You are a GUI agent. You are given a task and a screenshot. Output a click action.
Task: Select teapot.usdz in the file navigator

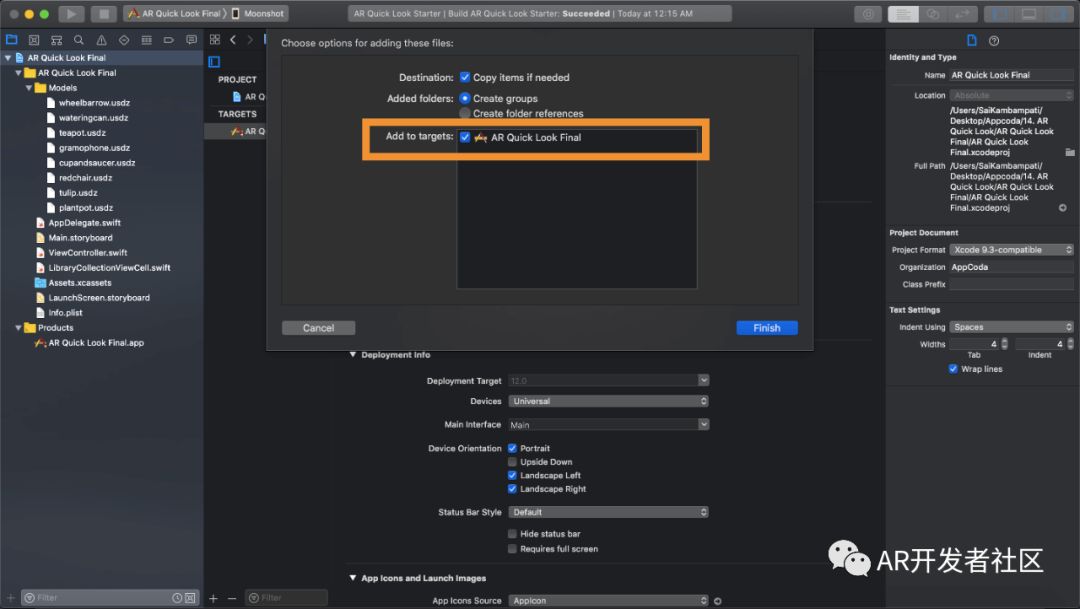pos(82,133)
